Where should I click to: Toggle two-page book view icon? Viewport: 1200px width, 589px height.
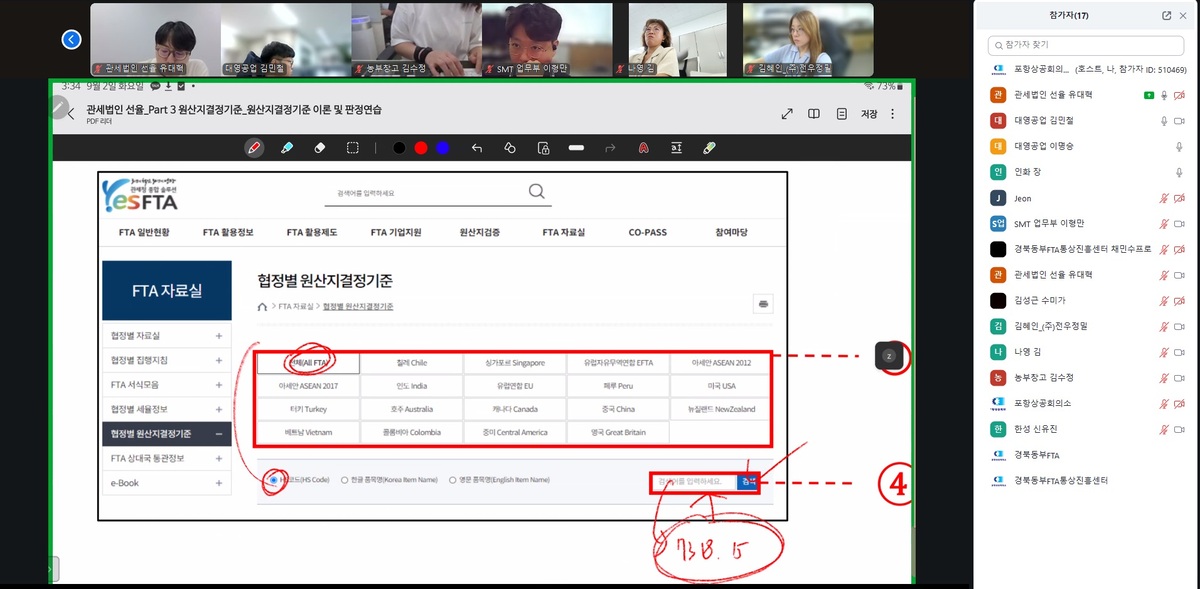point(814,114)
